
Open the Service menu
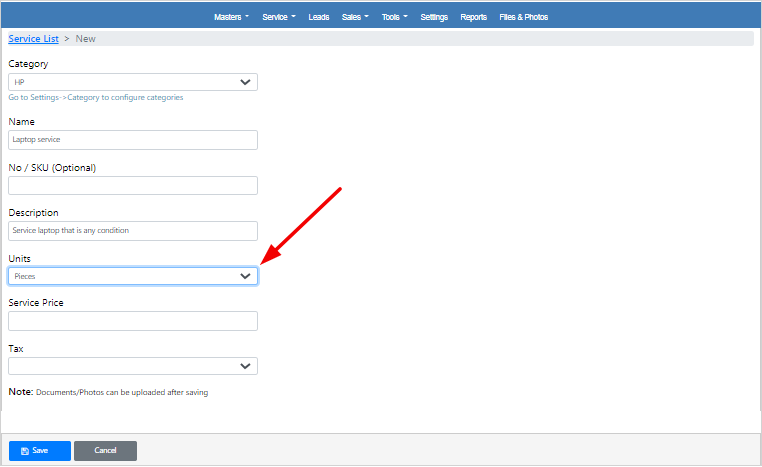(278, 17)
